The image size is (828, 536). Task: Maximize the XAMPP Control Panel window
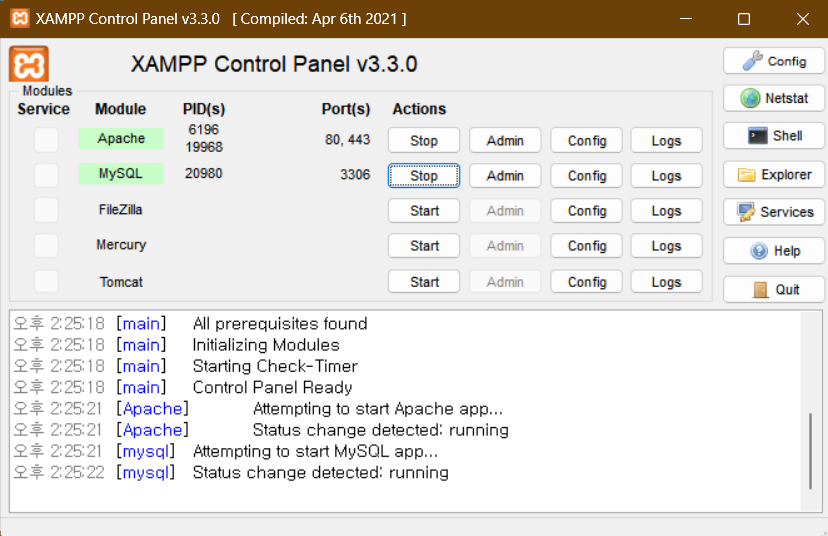click(x=744, y=19)
